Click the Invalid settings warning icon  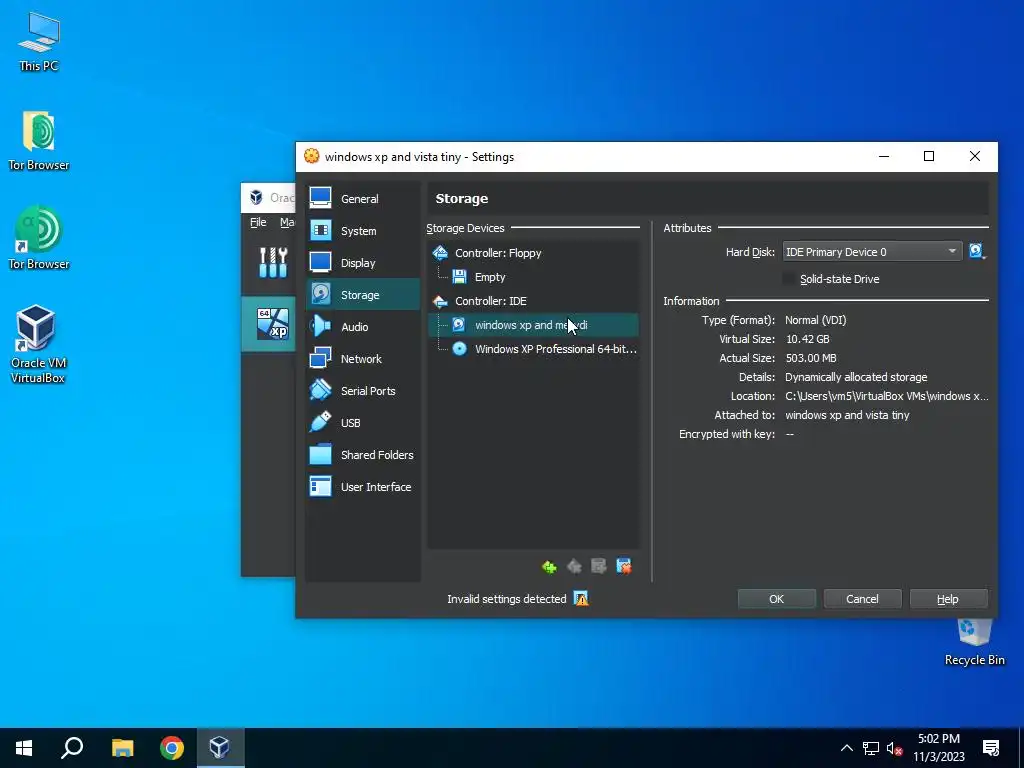[x=581, y=598]
